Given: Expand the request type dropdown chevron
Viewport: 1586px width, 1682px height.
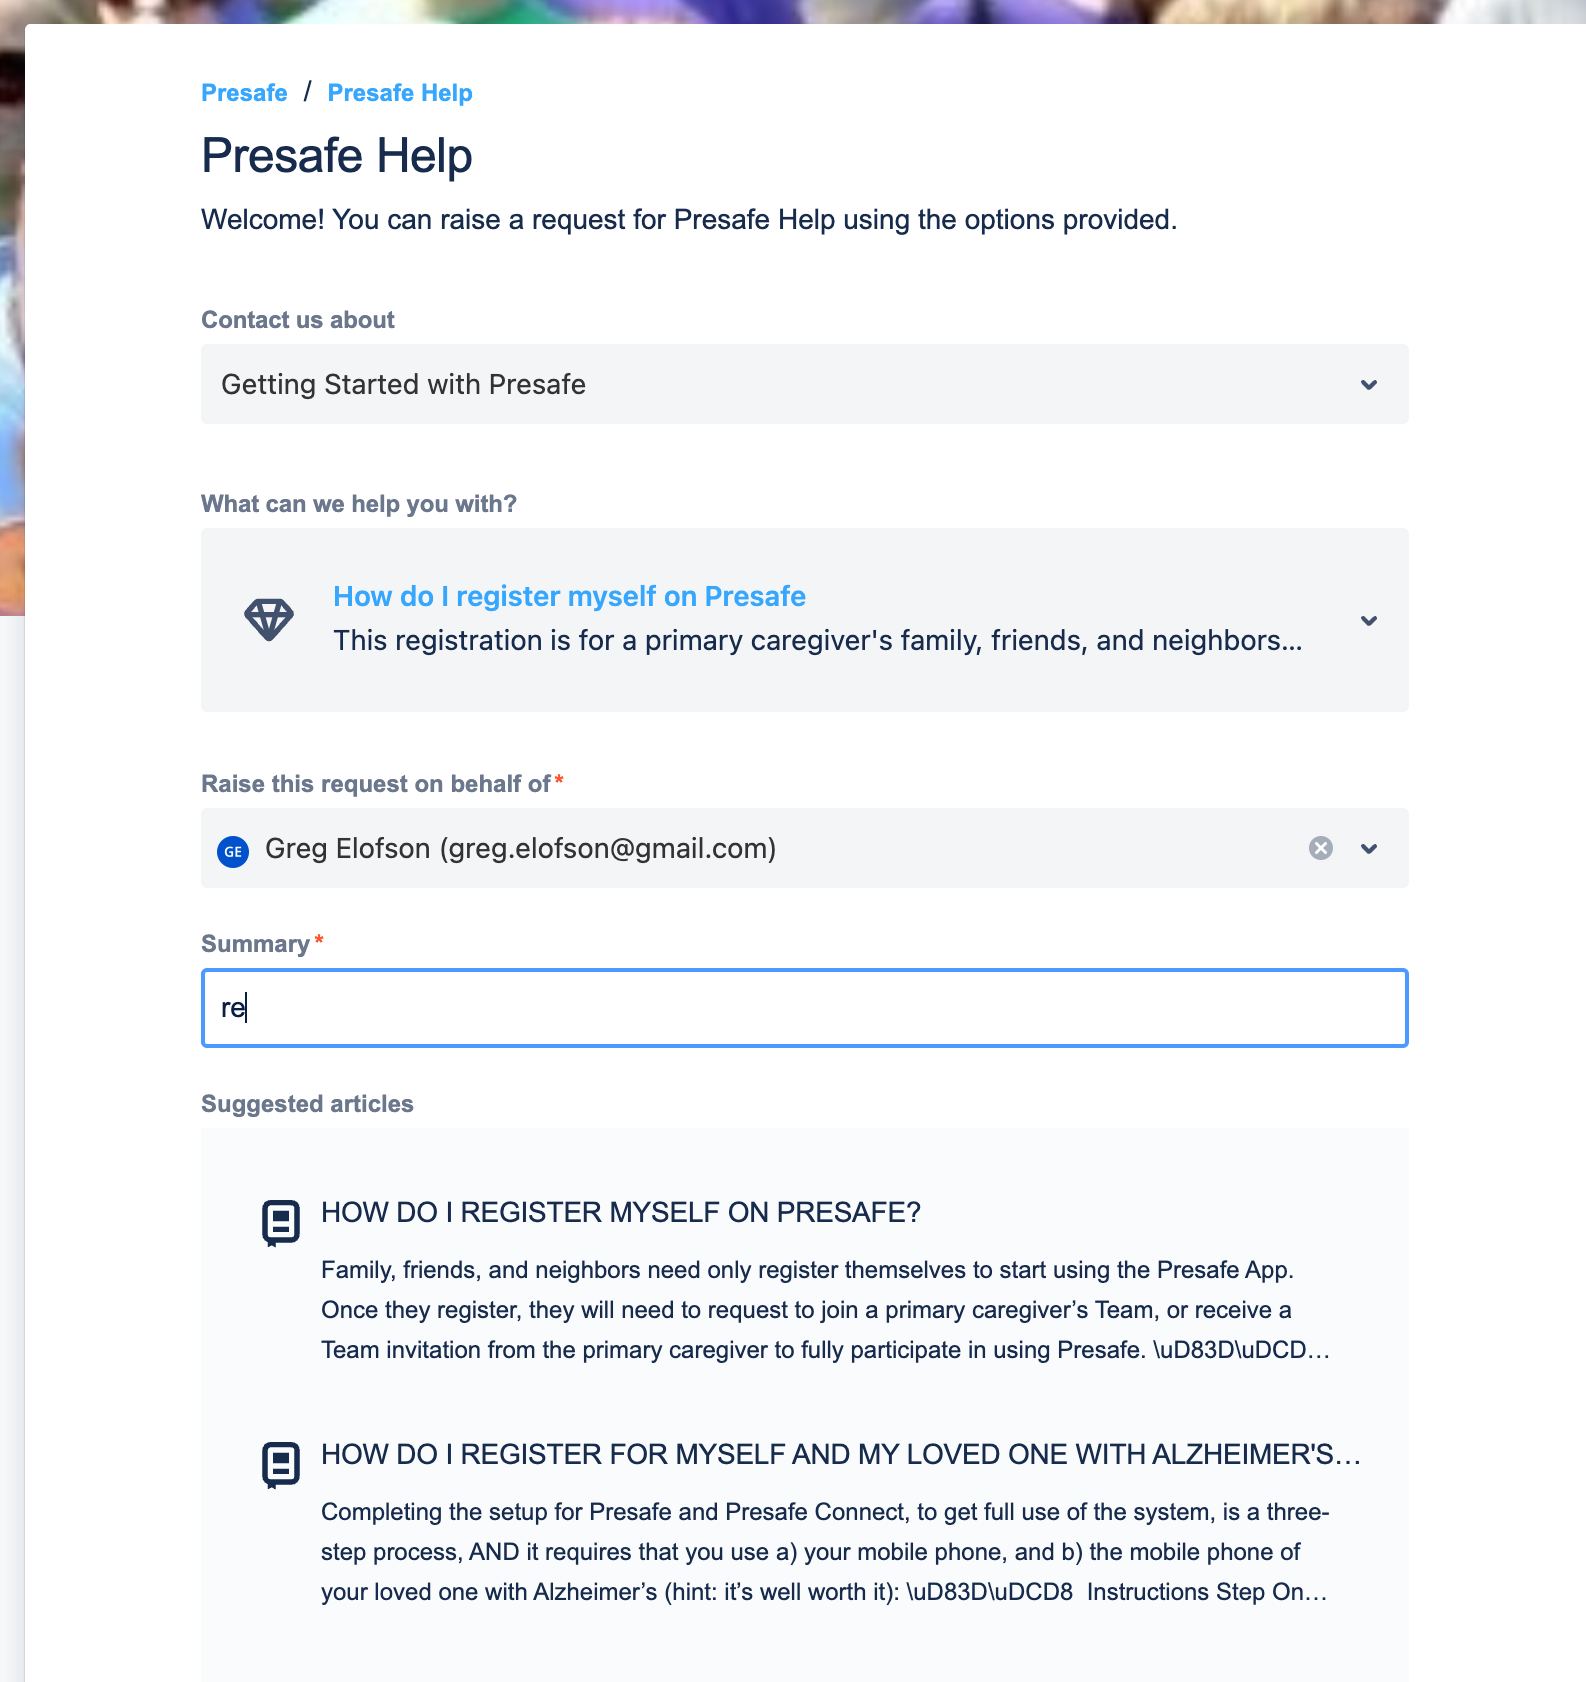Looking at the screenshot, I should click(x=1369, y=620).
